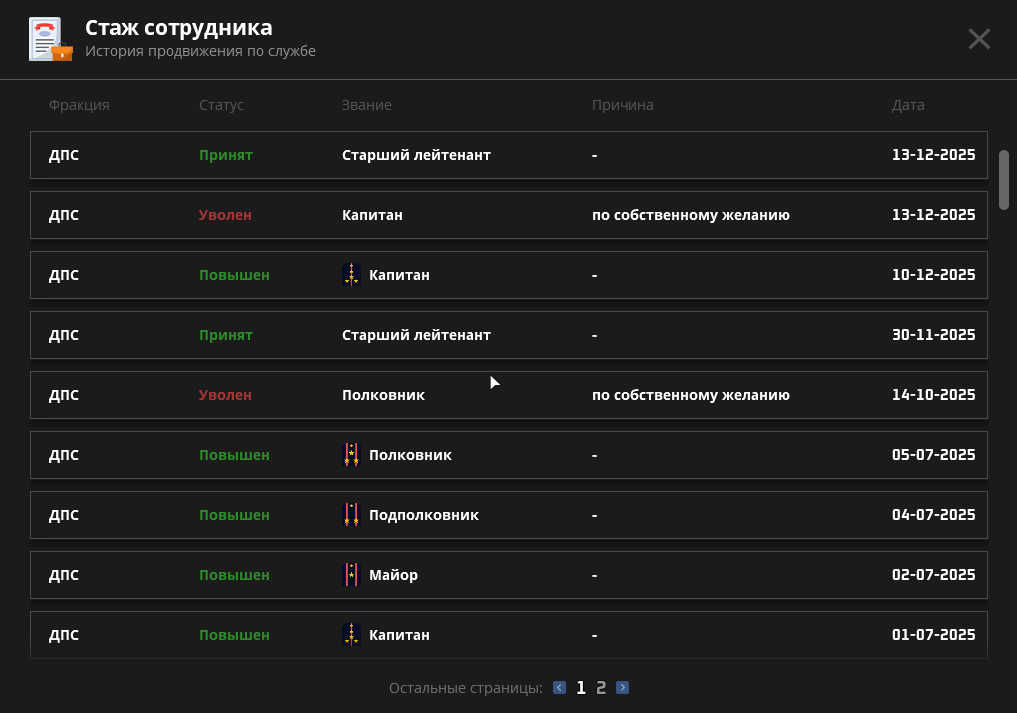Click the Полковник rank insignia icon

tap(351, 454)
